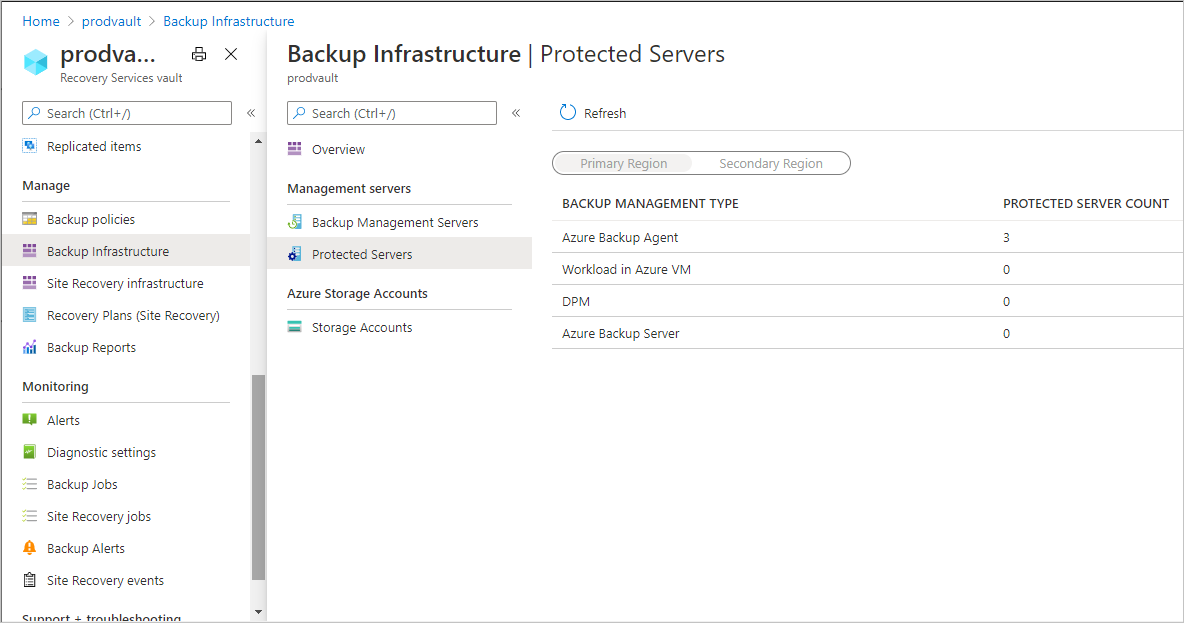This screenshot has height=623, width=1184.
Task: Click the Diagnostic settings icon
Action: [29, 452]
